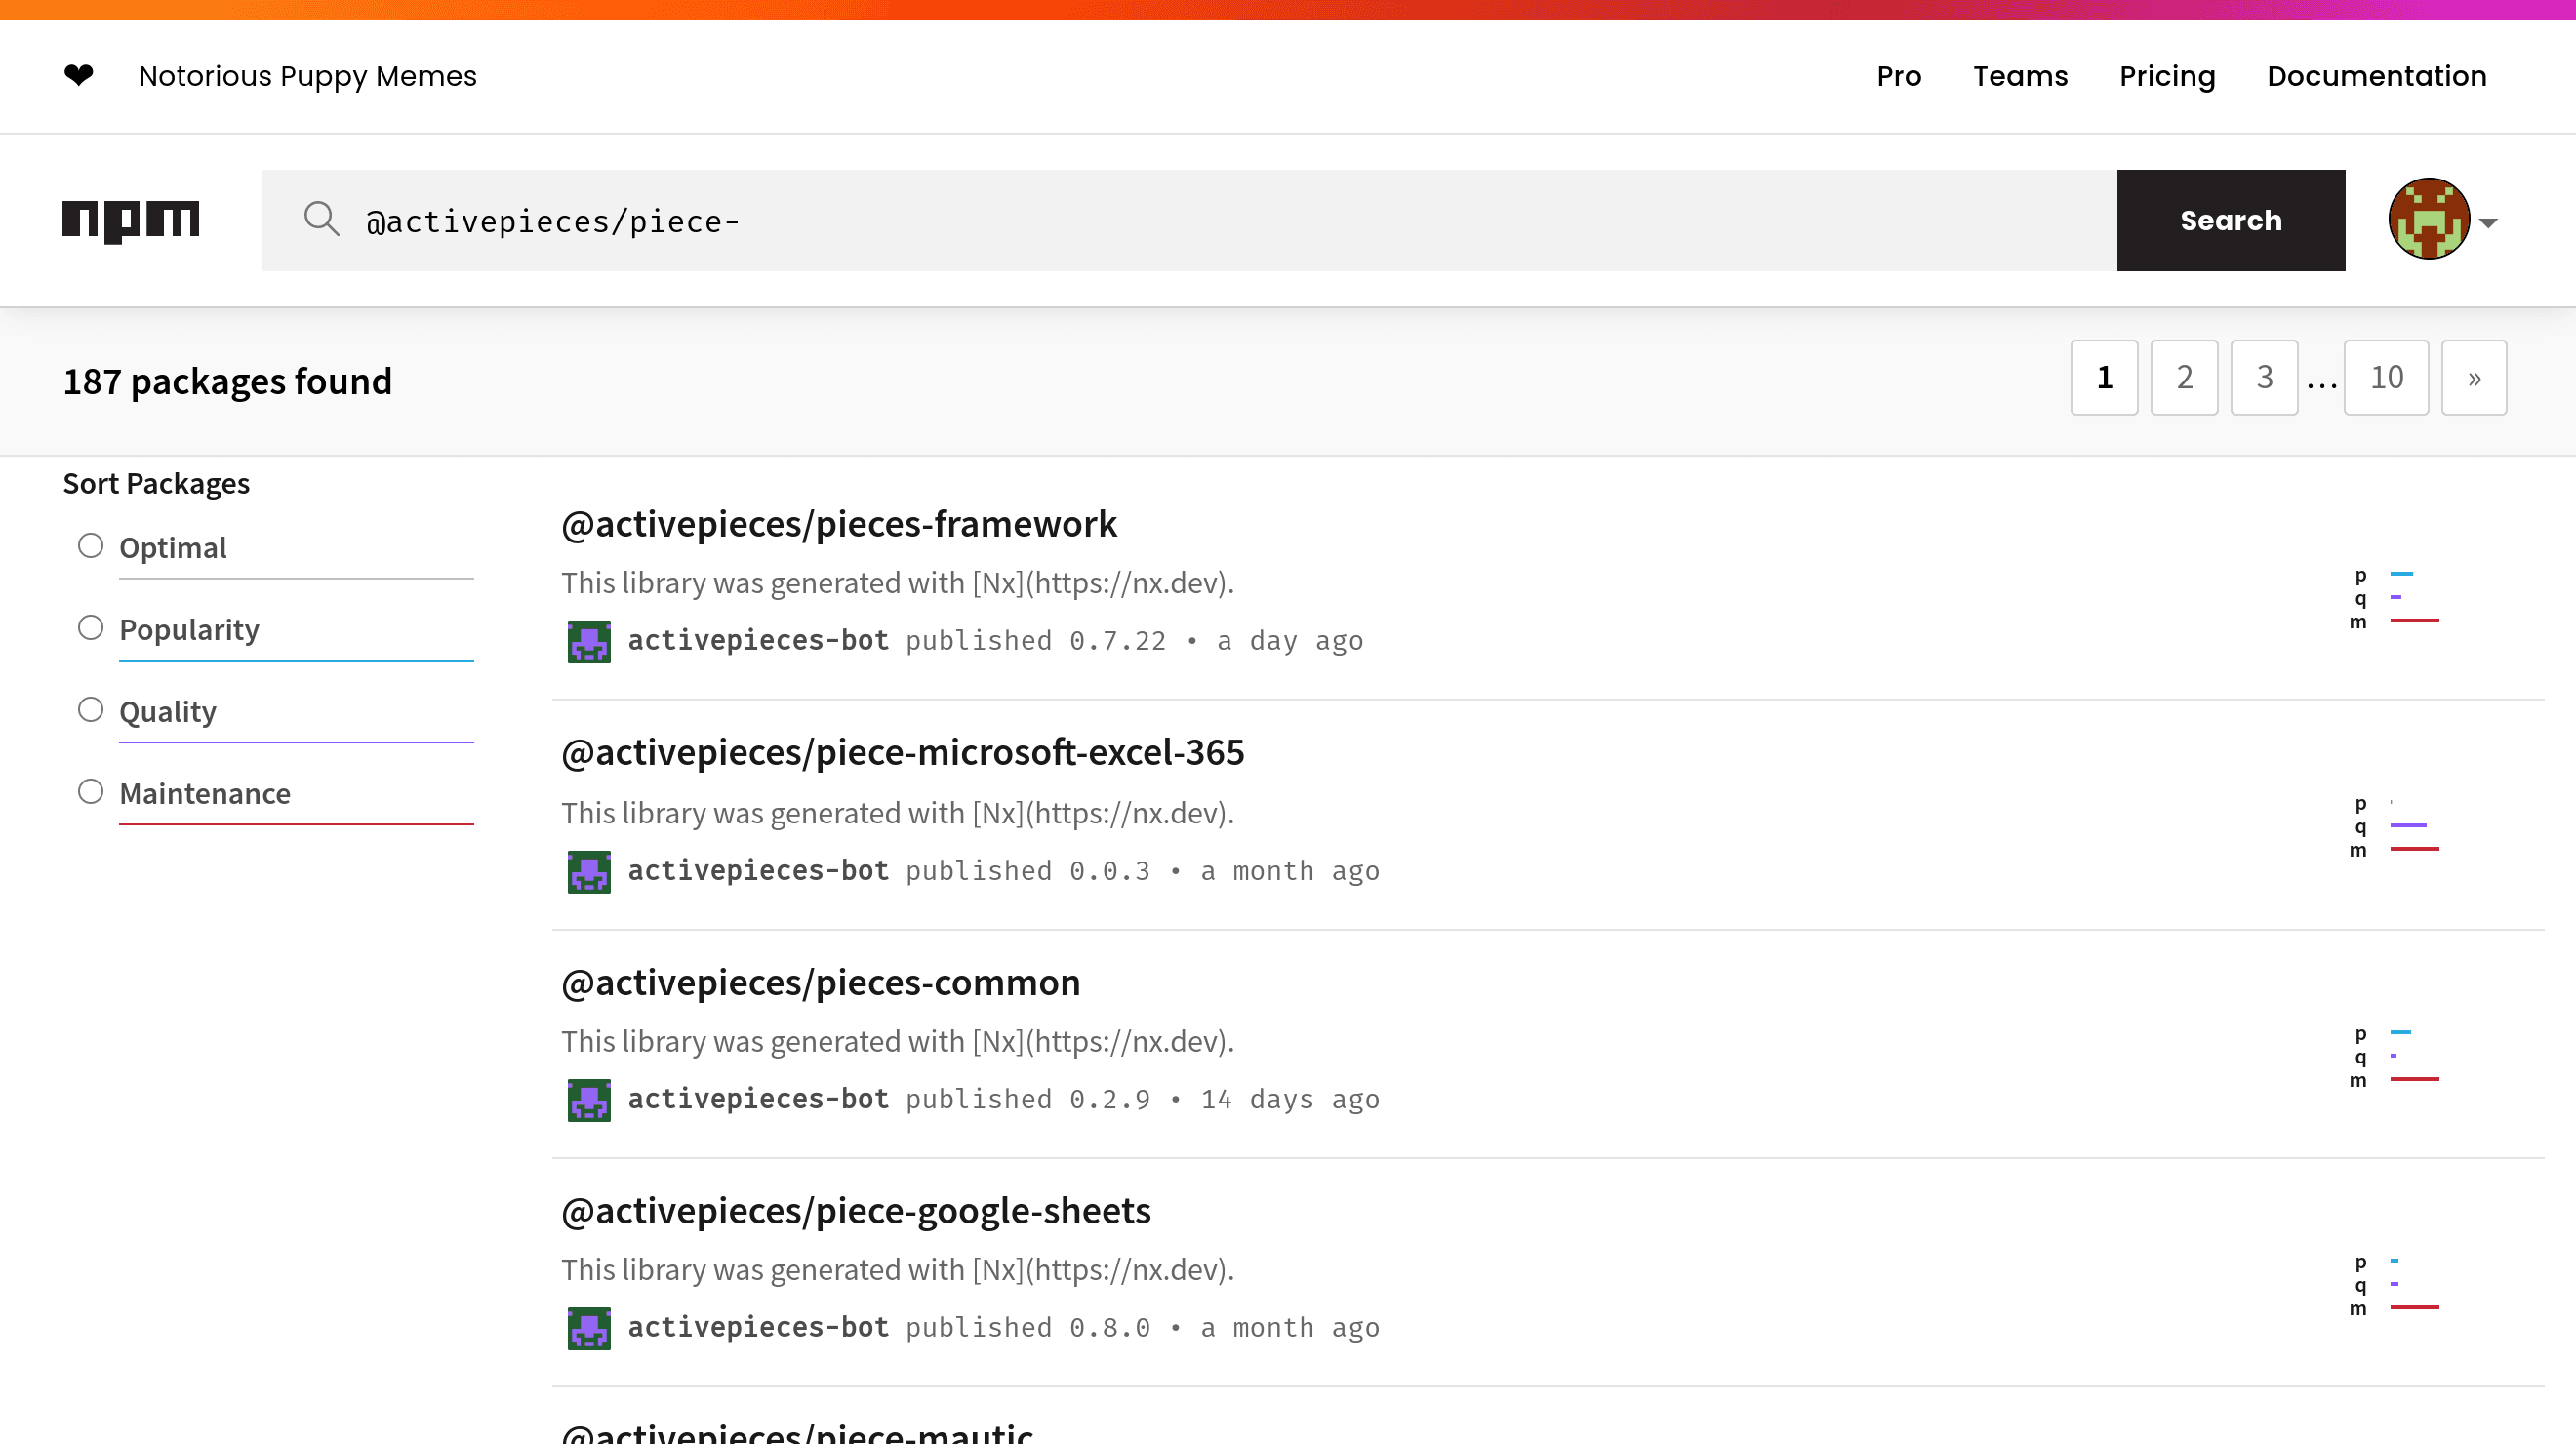
Task: Click 'published 0.2.9 • 14 days ago' text
Action: (1143, 1099)
